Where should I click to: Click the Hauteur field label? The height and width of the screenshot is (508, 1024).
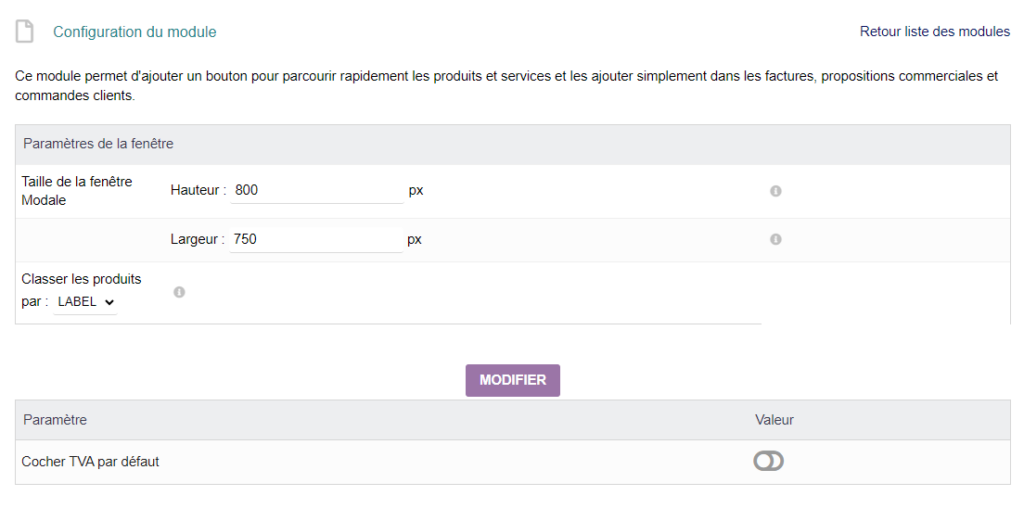pos(198,191)
